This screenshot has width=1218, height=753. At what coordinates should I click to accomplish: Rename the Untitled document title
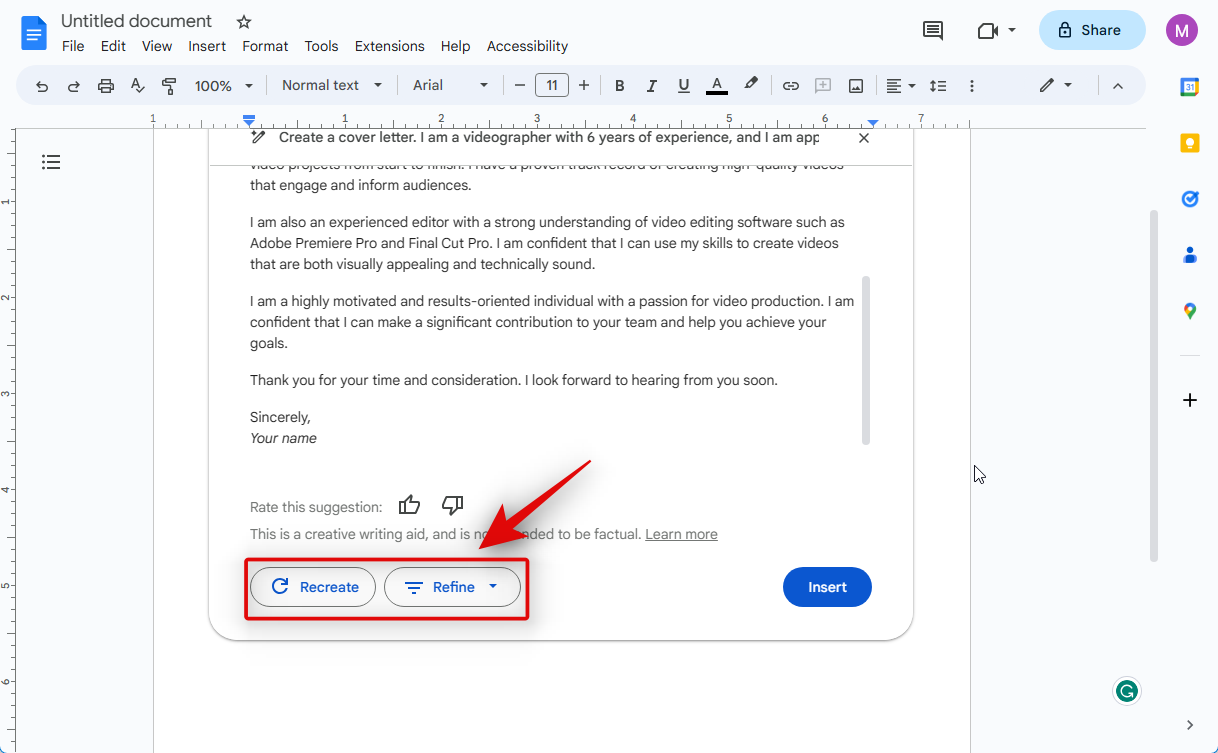137,21
